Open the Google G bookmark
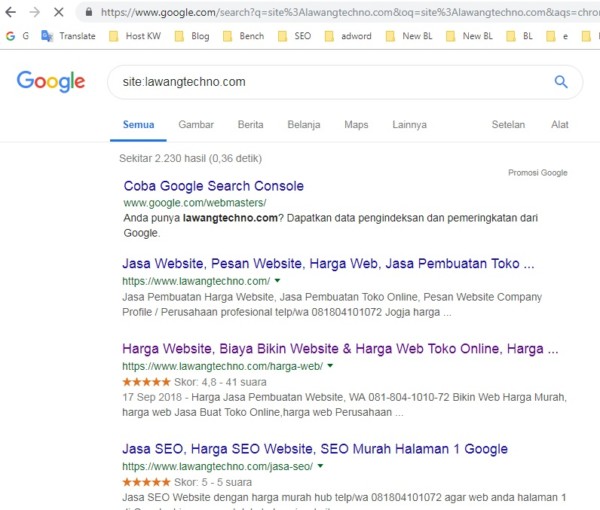Screen dimensions: 600x510 [18, 36]
